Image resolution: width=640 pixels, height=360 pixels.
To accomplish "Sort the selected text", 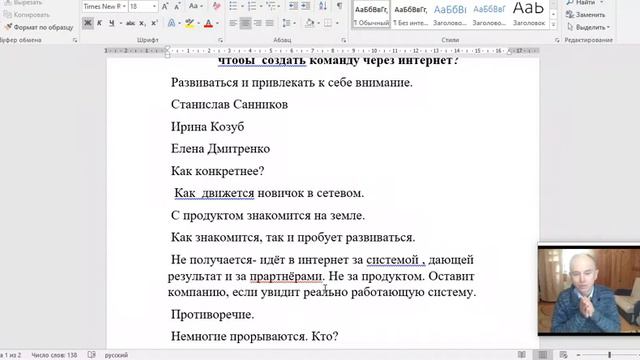I will (322, 6).
